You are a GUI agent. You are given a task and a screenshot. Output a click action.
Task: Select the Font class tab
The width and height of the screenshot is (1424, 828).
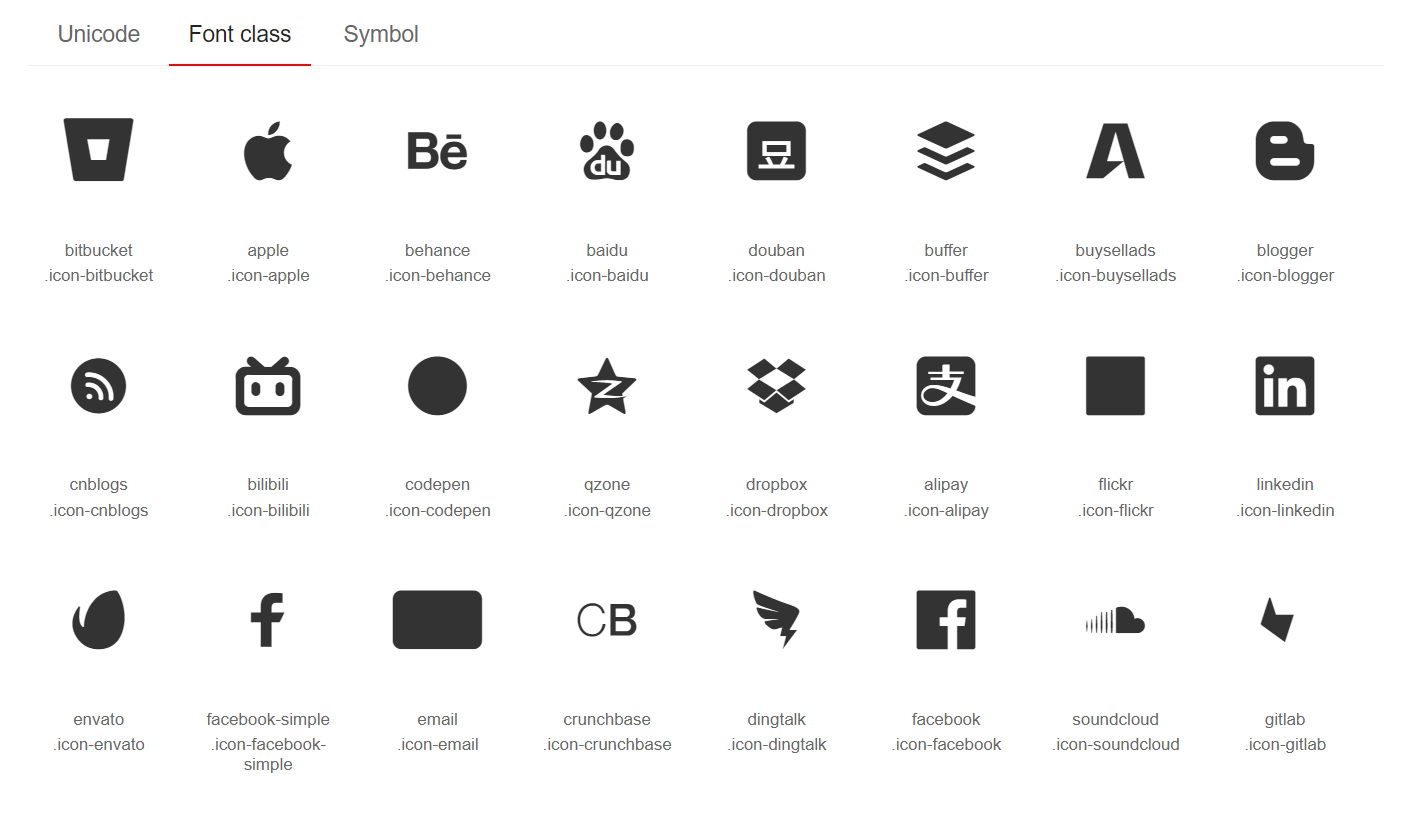pos(240,34)
